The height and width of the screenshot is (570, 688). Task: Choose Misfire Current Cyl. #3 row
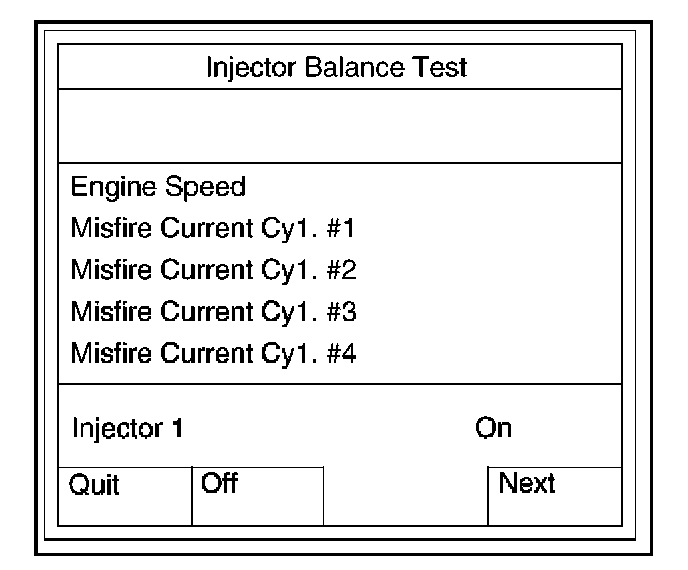pos(214,312)
